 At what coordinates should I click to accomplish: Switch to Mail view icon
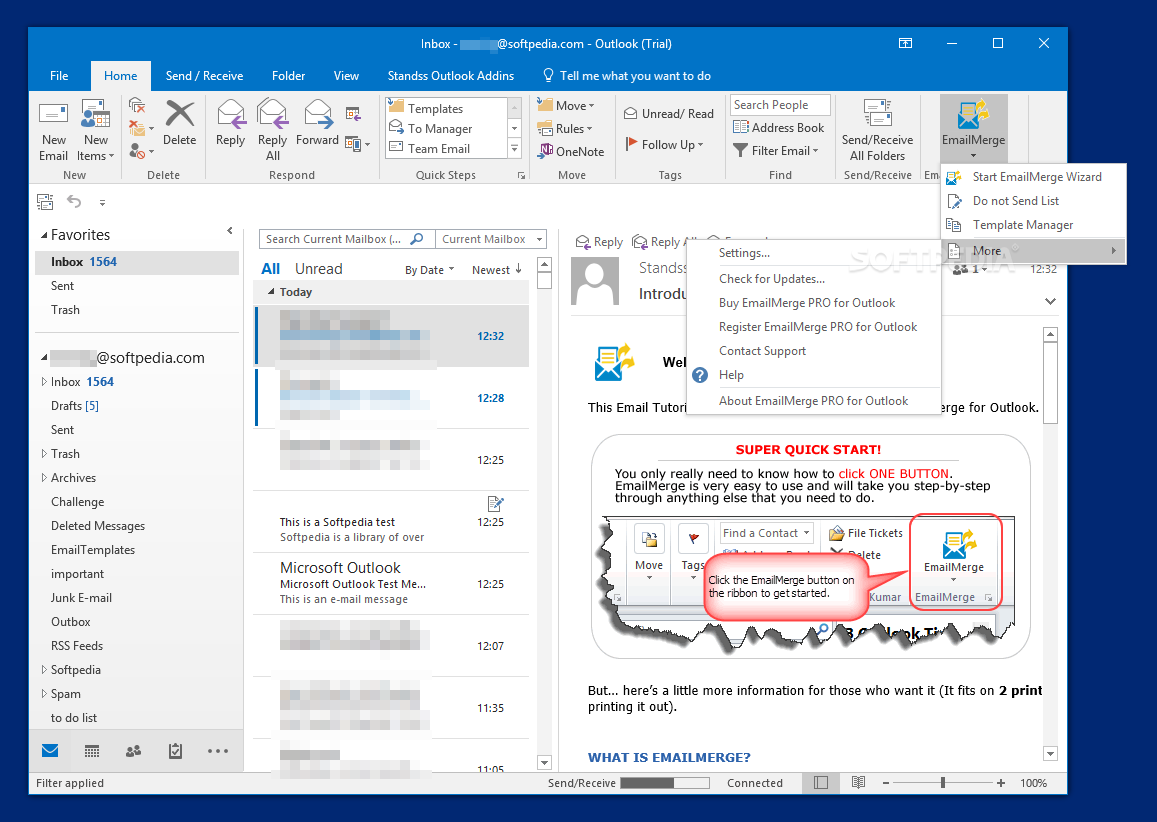(x=50, y=751)
